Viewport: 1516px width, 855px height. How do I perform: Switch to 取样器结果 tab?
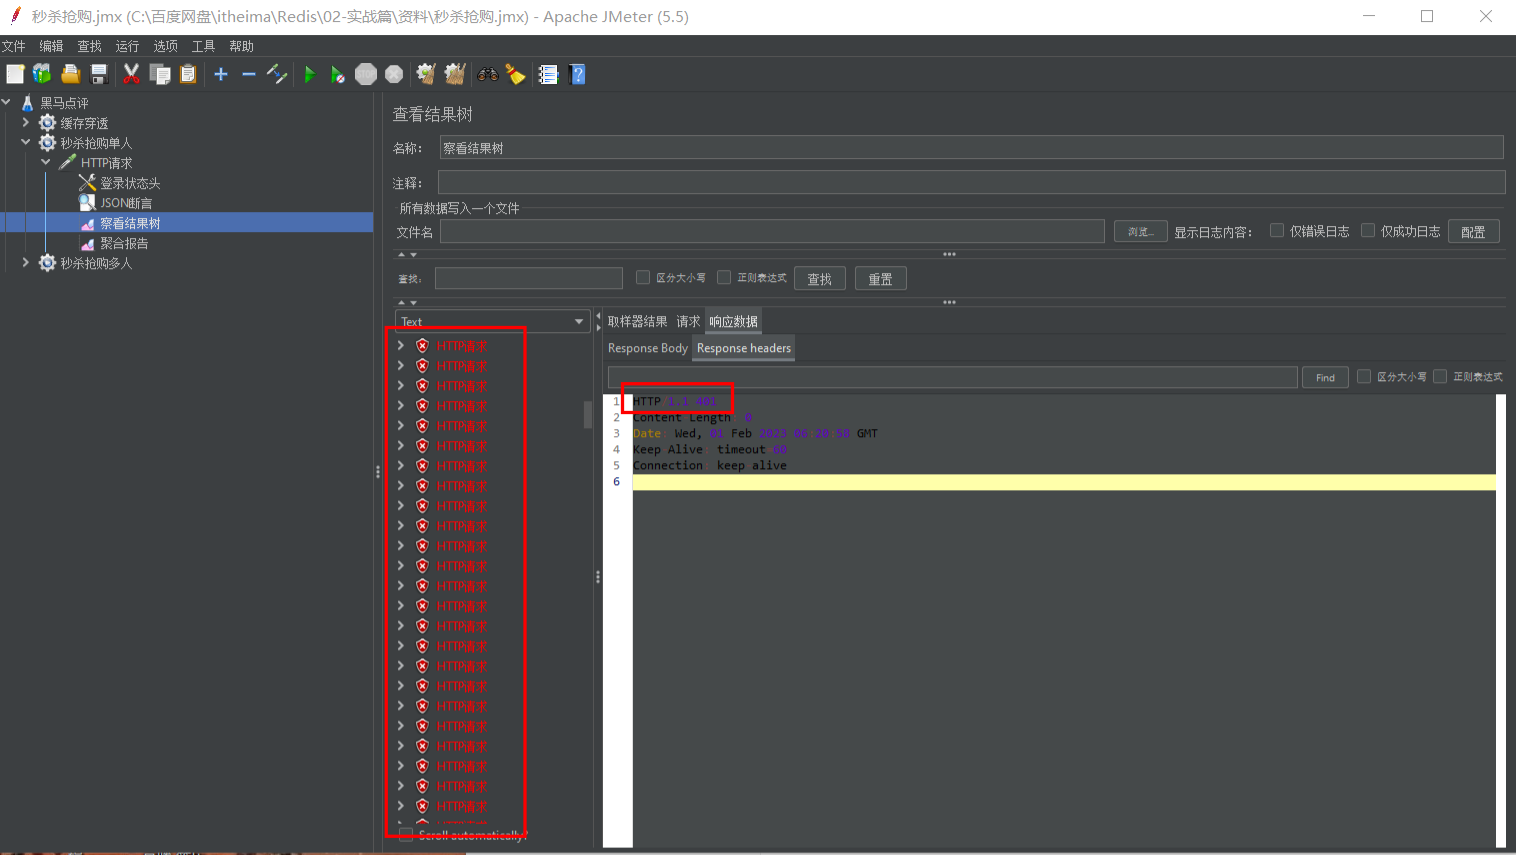[637, 321]
